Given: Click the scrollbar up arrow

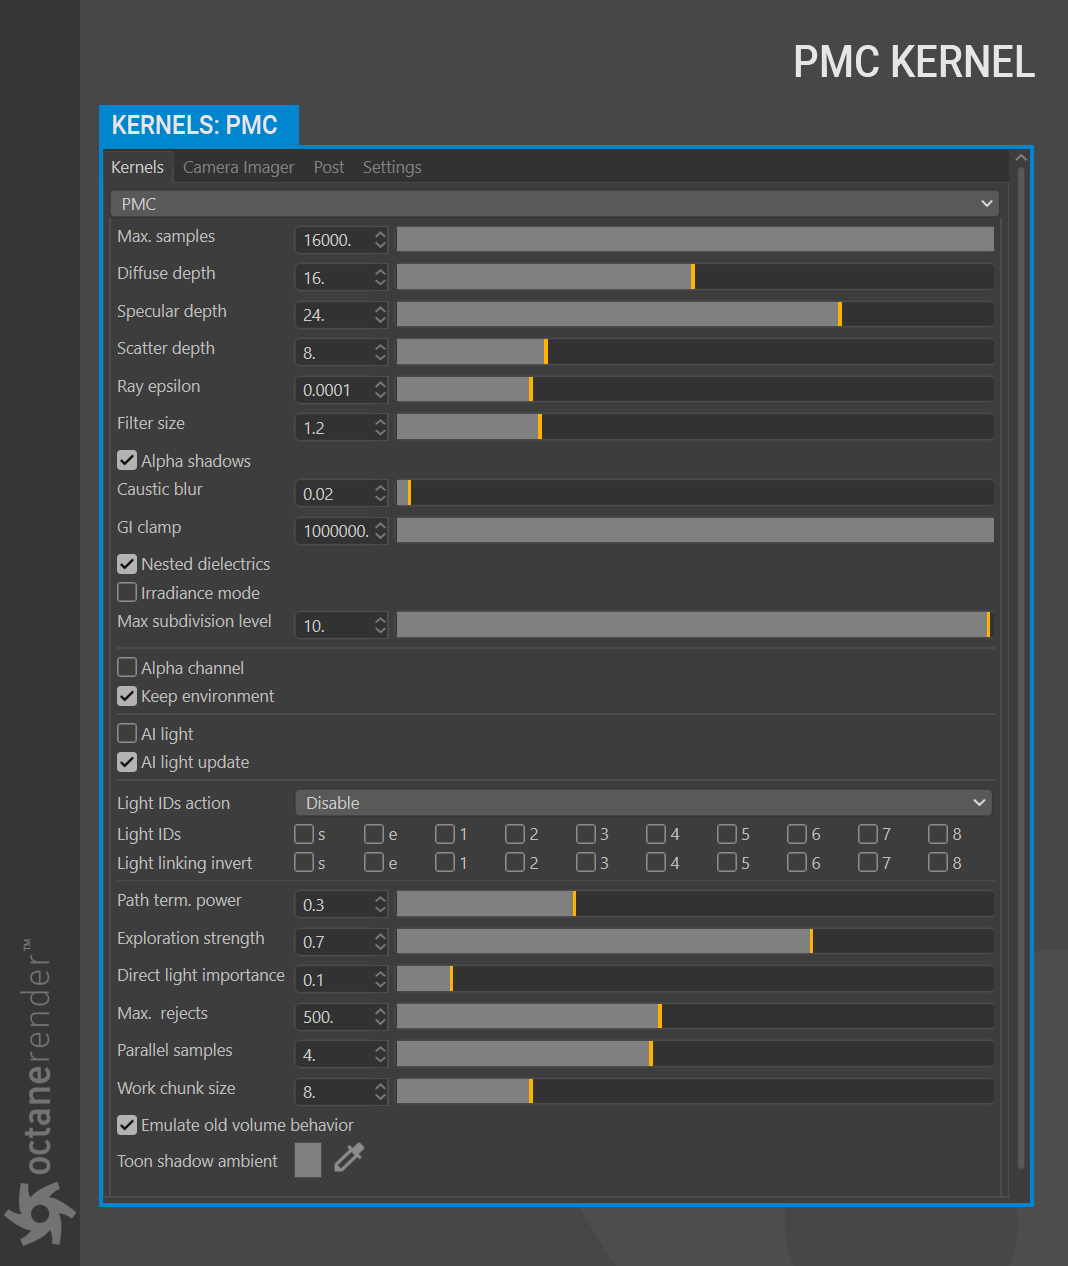Looking at the screenshot, I should (1020, 157).
